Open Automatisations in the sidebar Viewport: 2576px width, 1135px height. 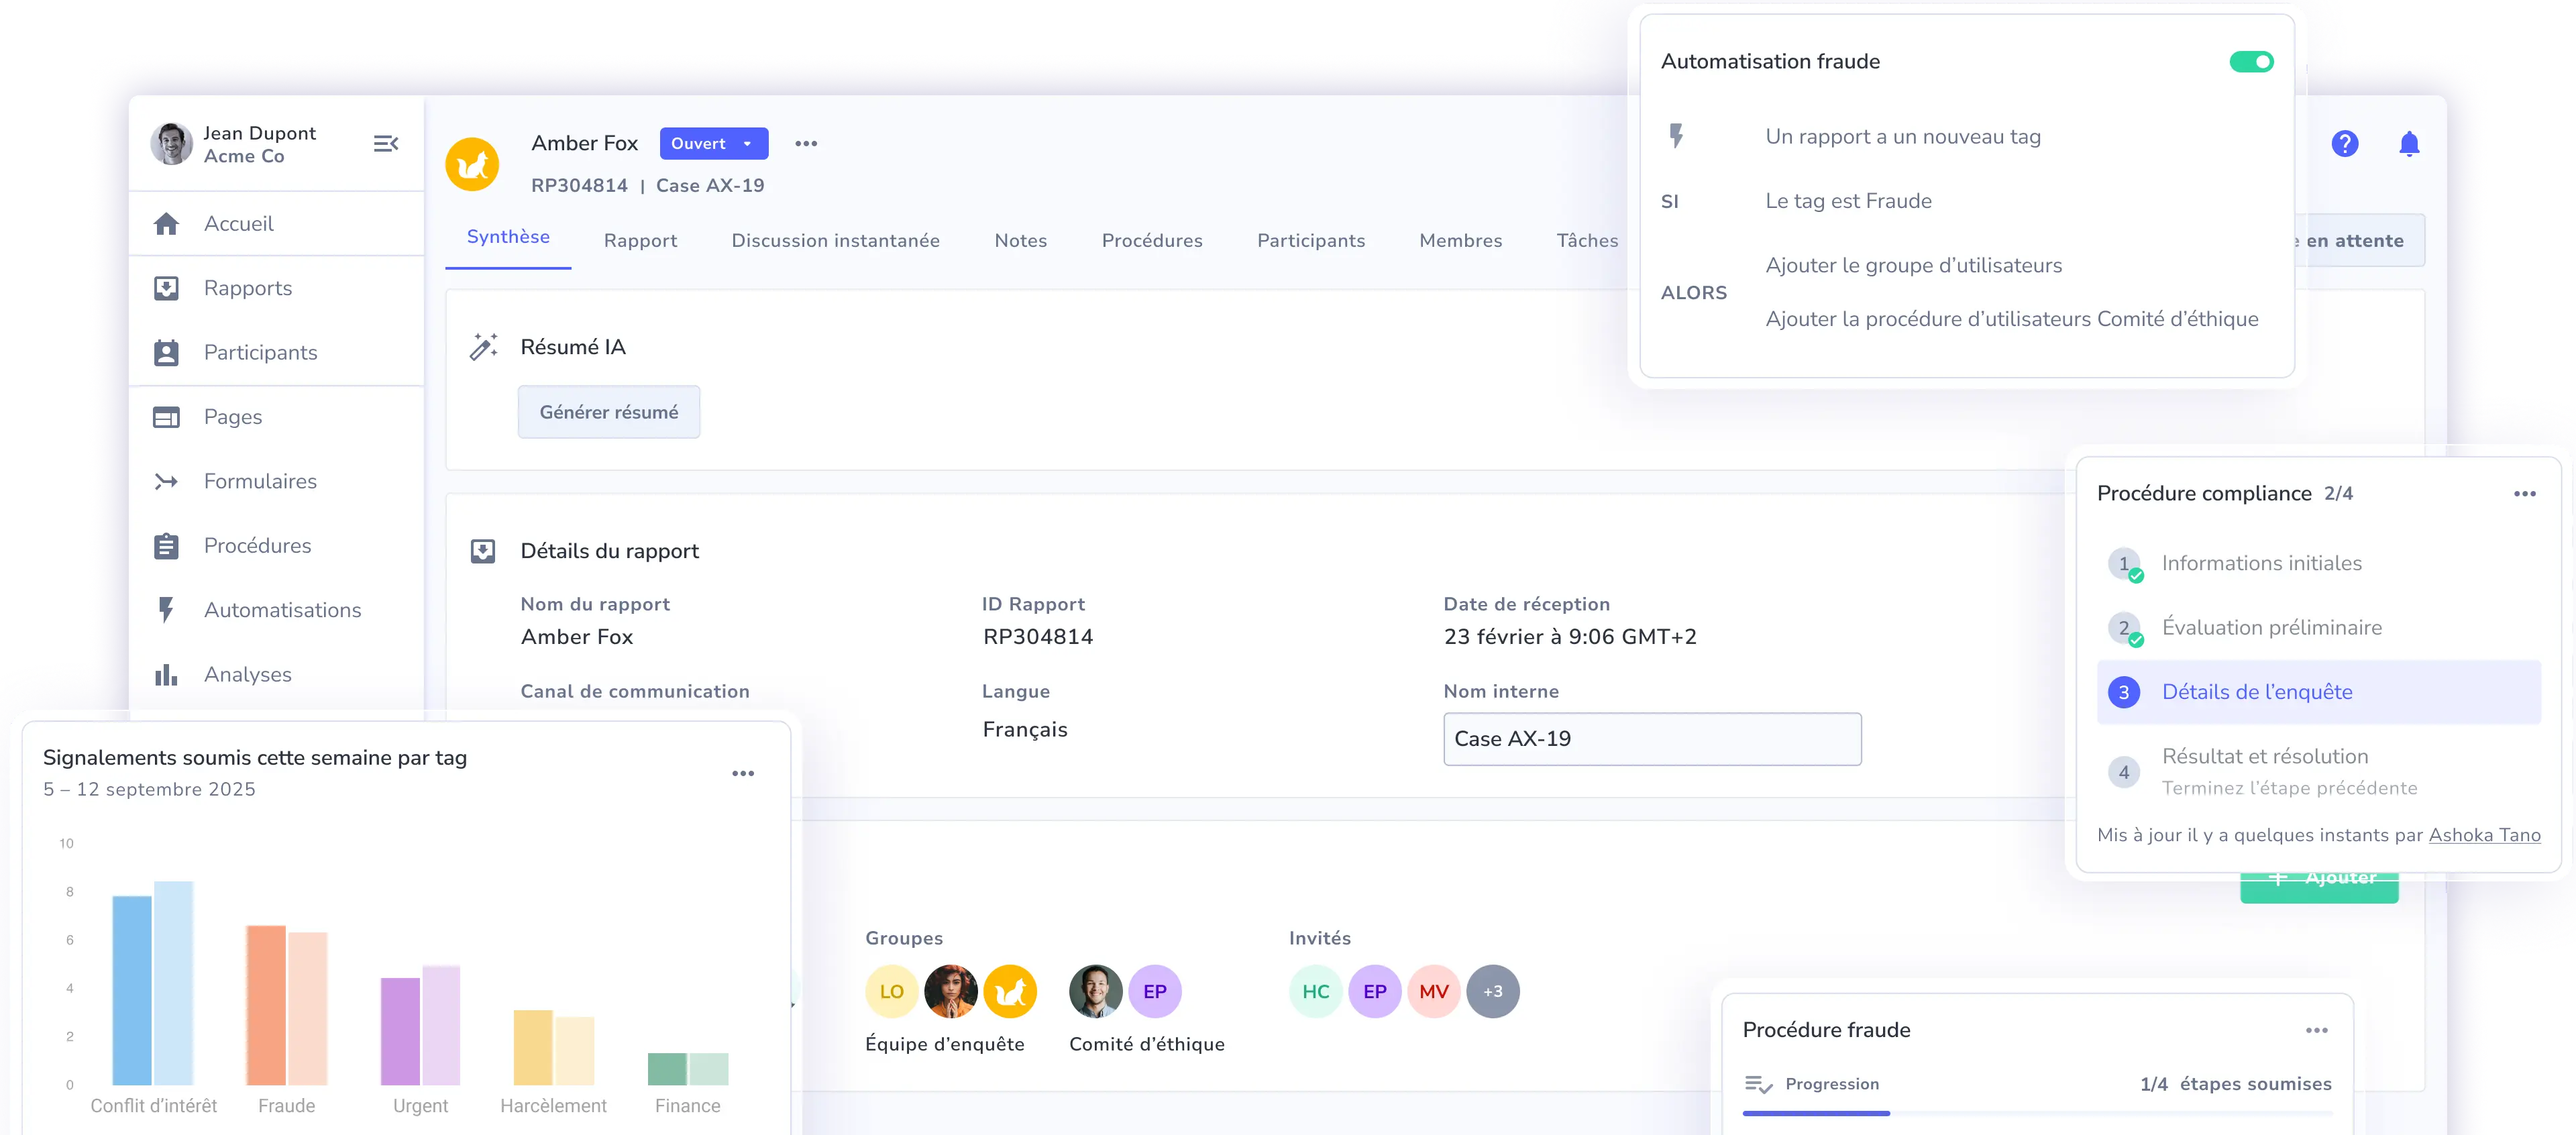[x=282, y=610]
